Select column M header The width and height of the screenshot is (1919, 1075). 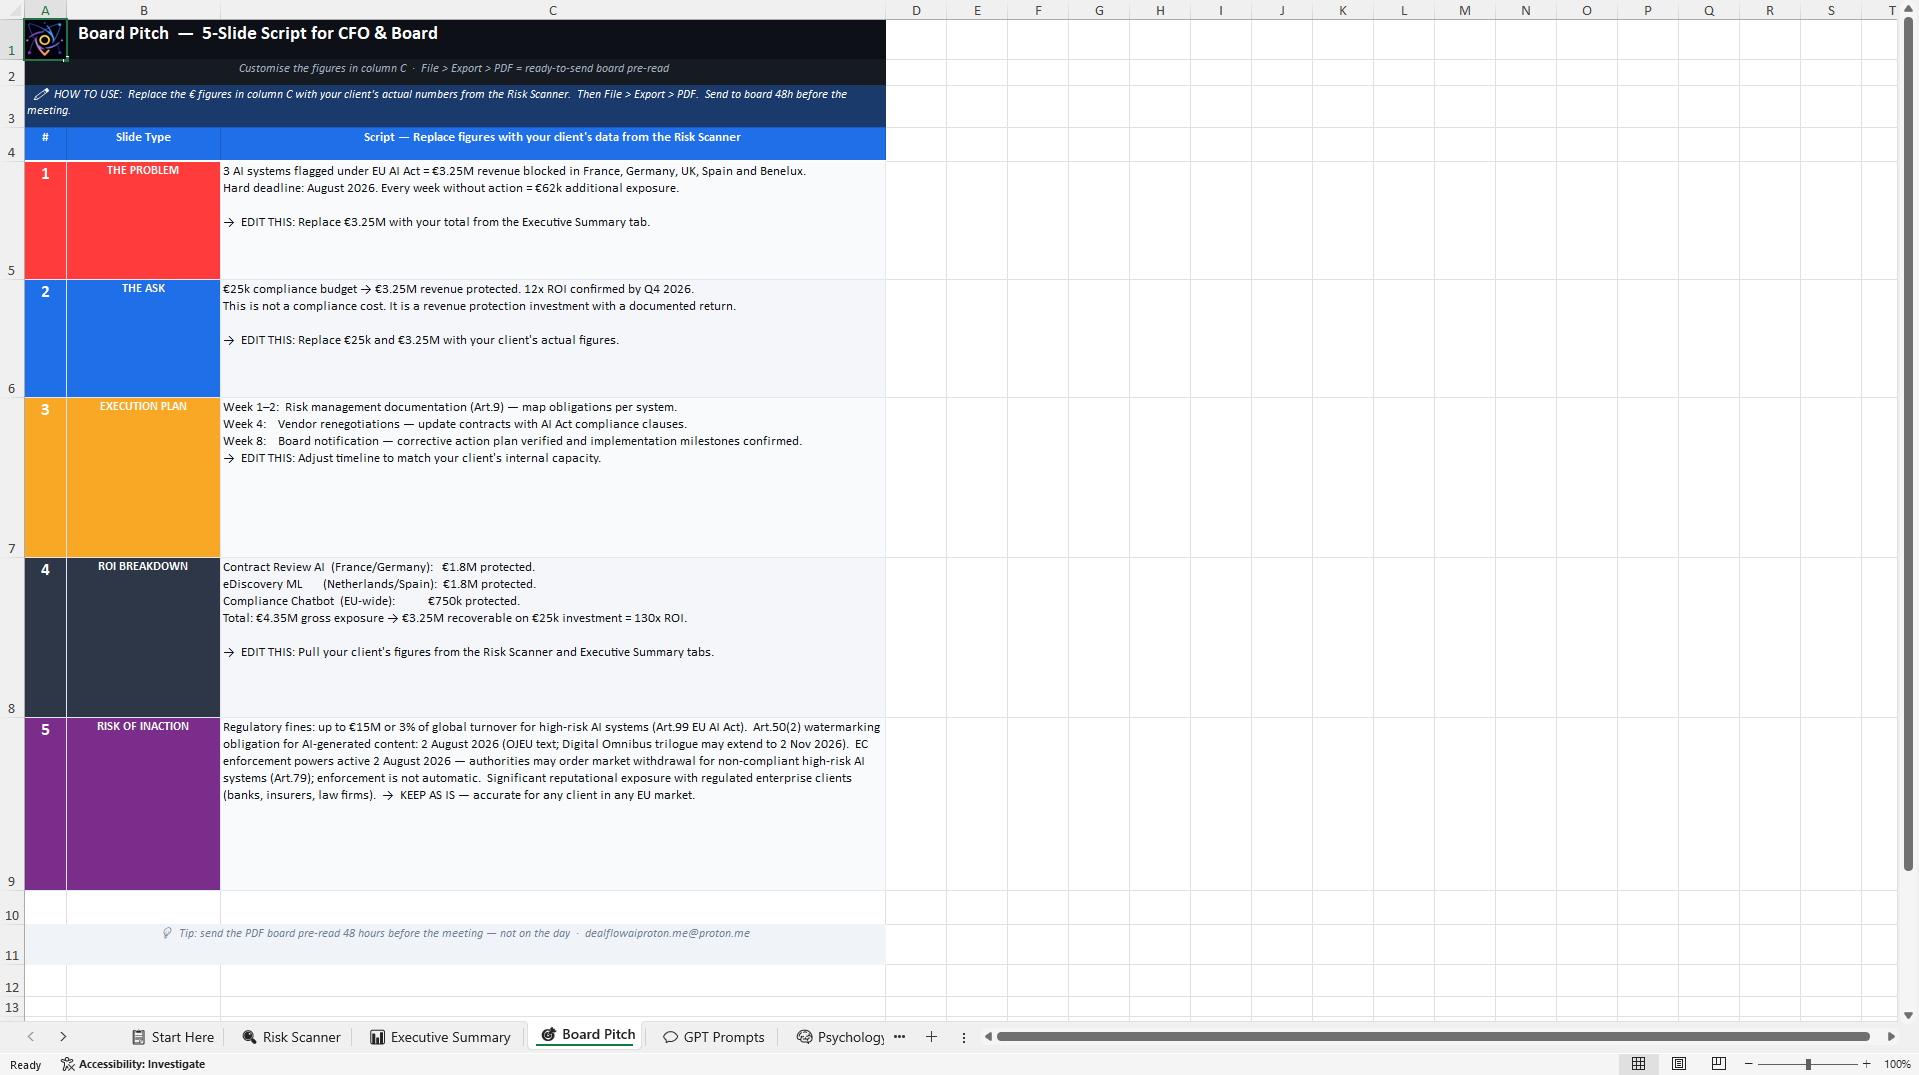tap(1464, 10)
